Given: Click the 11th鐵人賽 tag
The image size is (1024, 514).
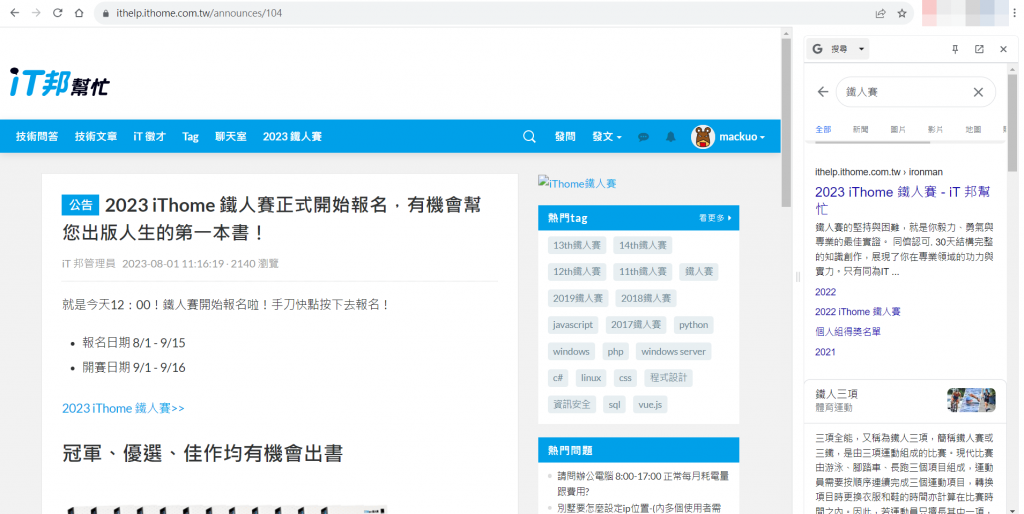Looking at the screenshot, I should tap(643, 271).
